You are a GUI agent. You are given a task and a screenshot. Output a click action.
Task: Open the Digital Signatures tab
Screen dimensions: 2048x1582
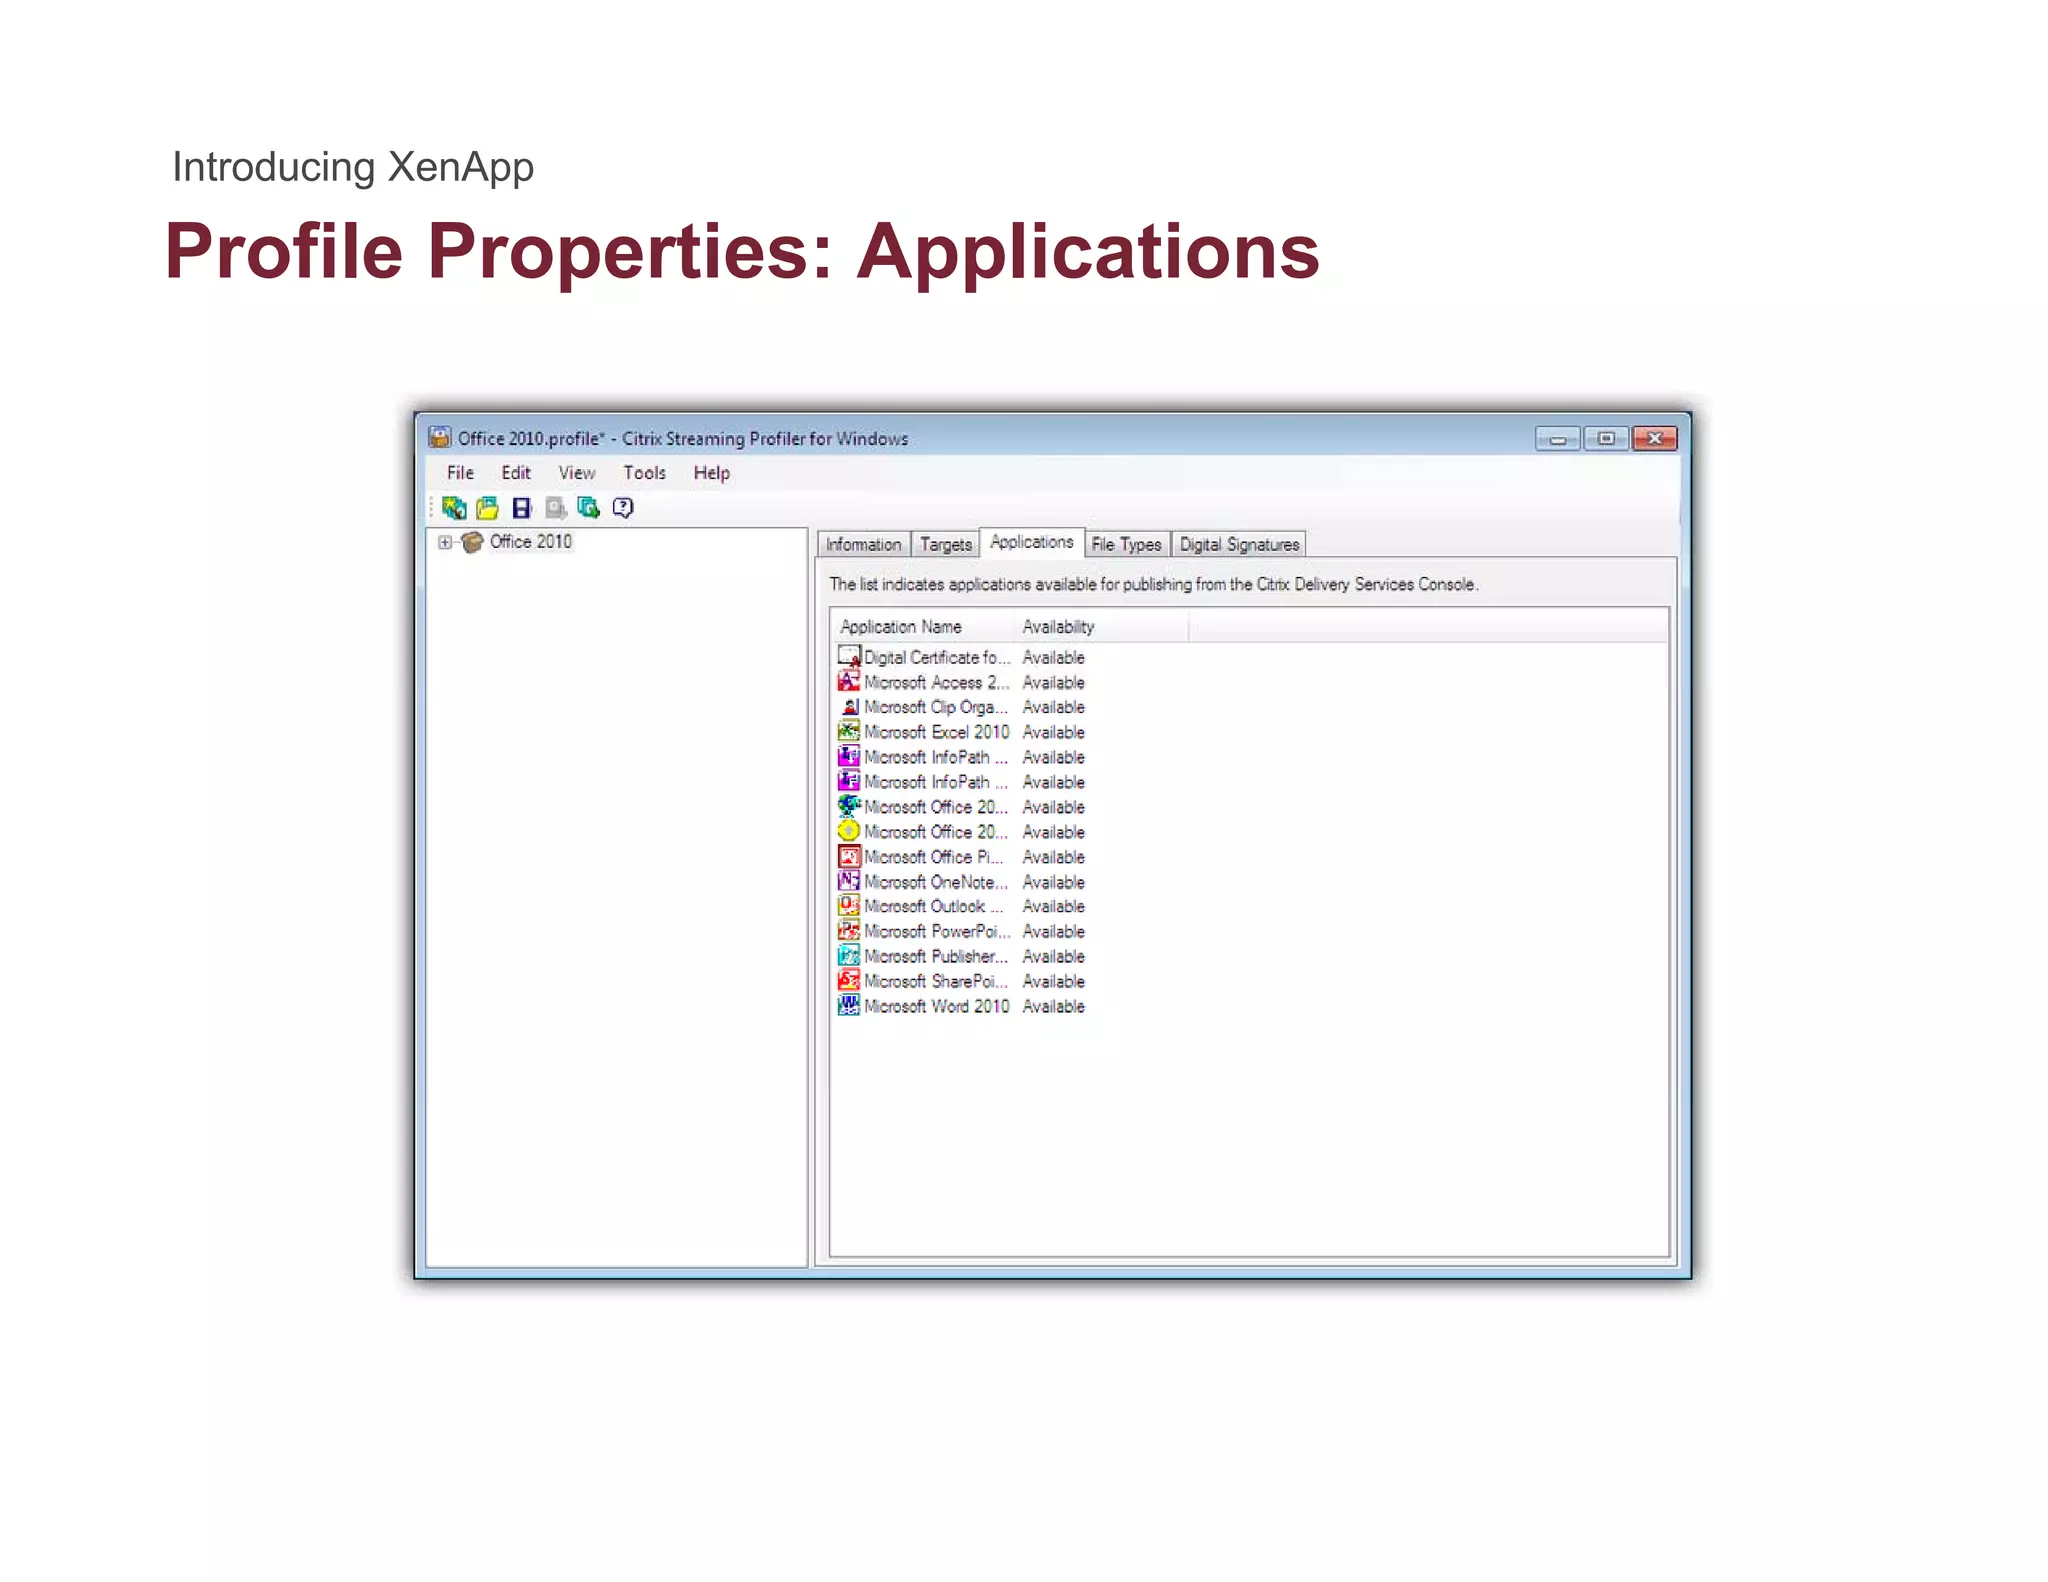1239,544
